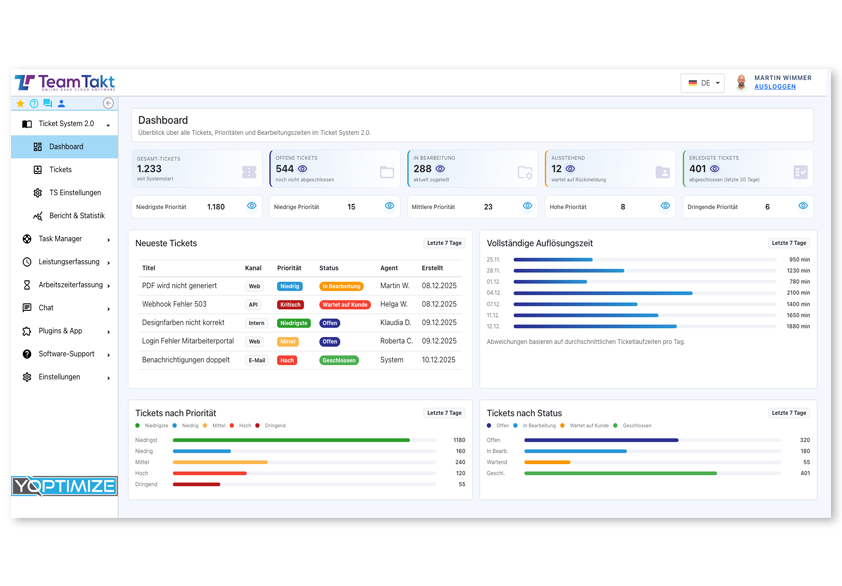Select Letzte 7 Tage in Tickets nach Status
Screen dimensions: 842x586
[790, 412]
